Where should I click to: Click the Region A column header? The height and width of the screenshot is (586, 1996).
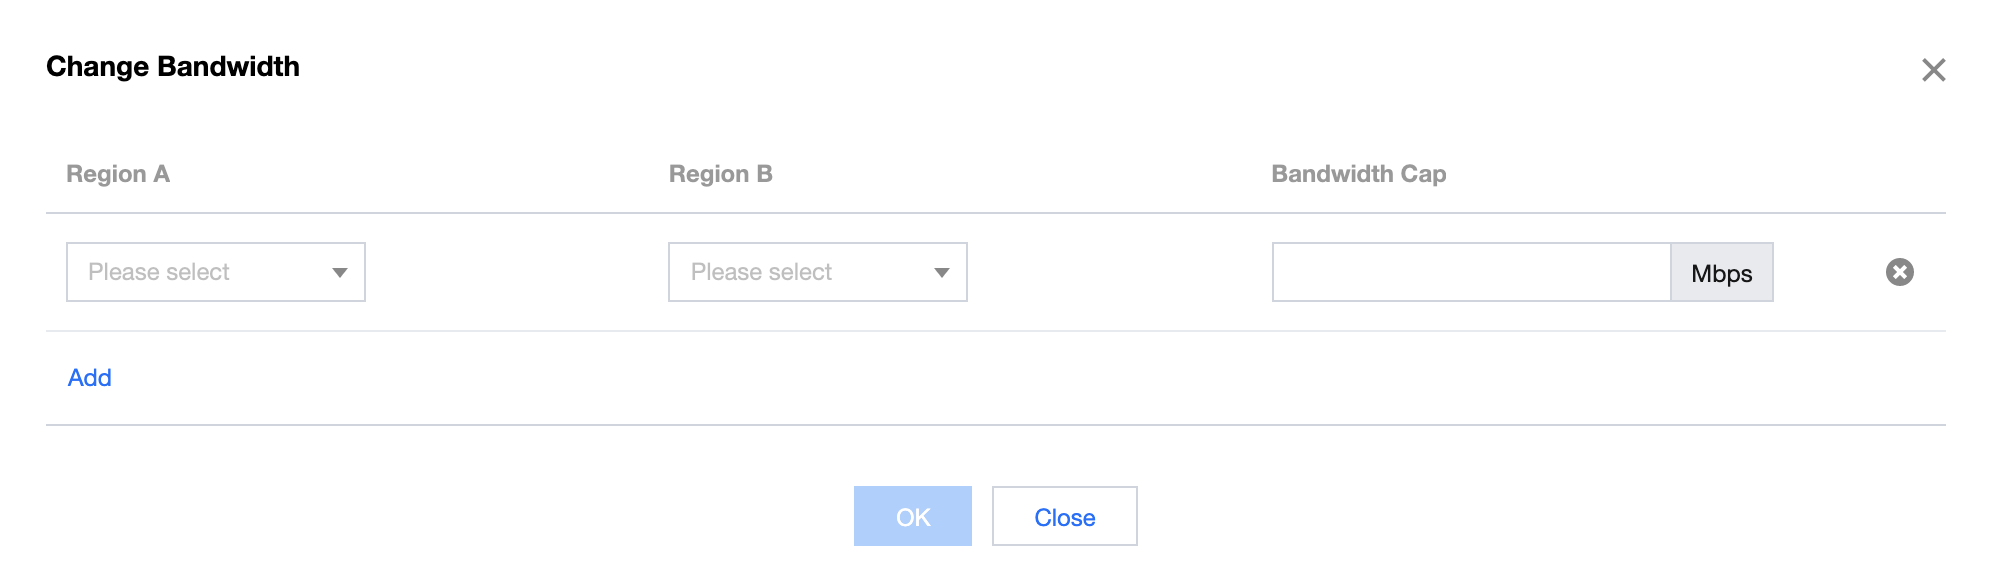[x=118, y=173]
